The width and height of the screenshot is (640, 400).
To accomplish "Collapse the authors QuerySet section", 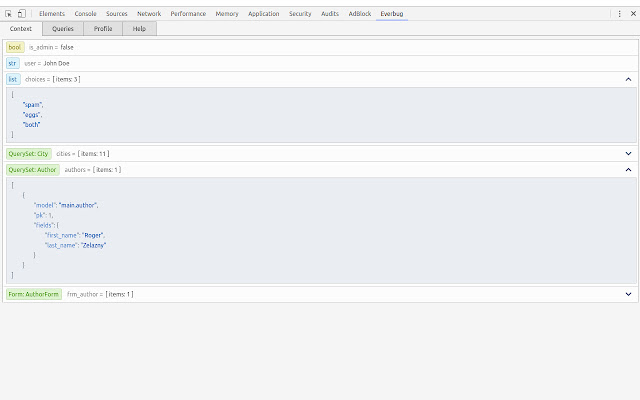I will 628,170.
